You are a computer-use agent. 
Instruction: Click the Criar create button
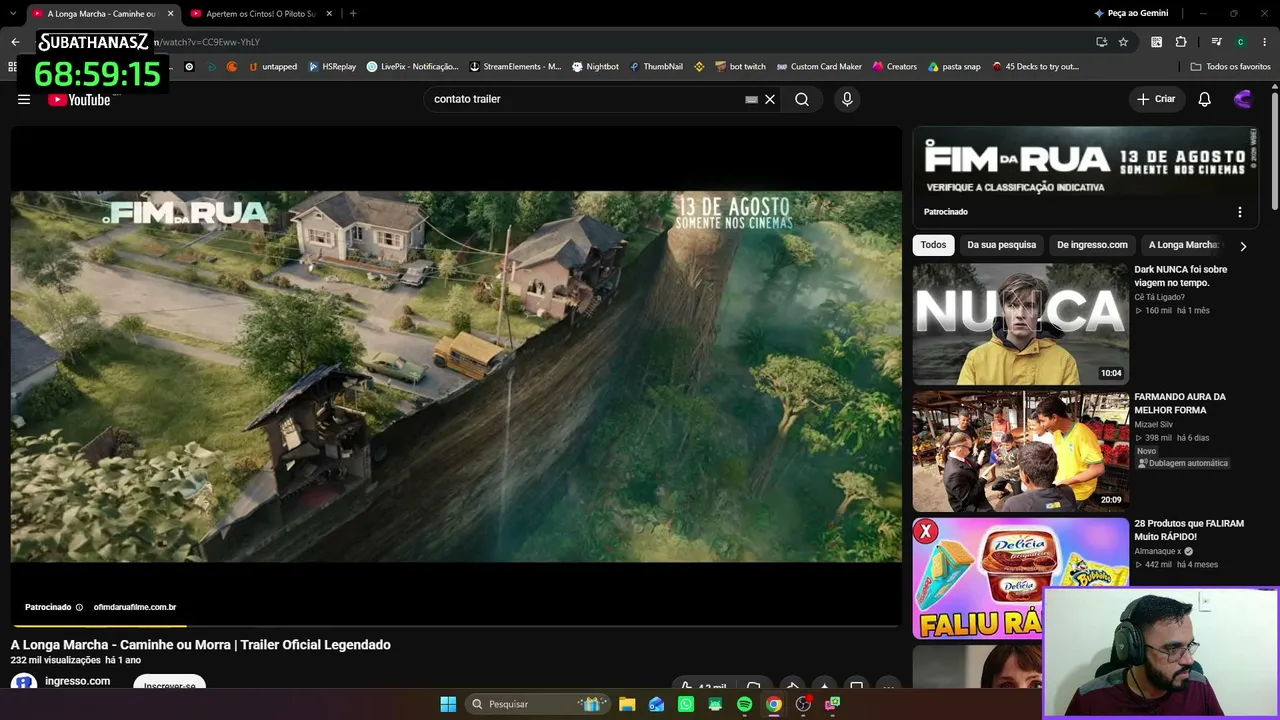coord(1156,99)
